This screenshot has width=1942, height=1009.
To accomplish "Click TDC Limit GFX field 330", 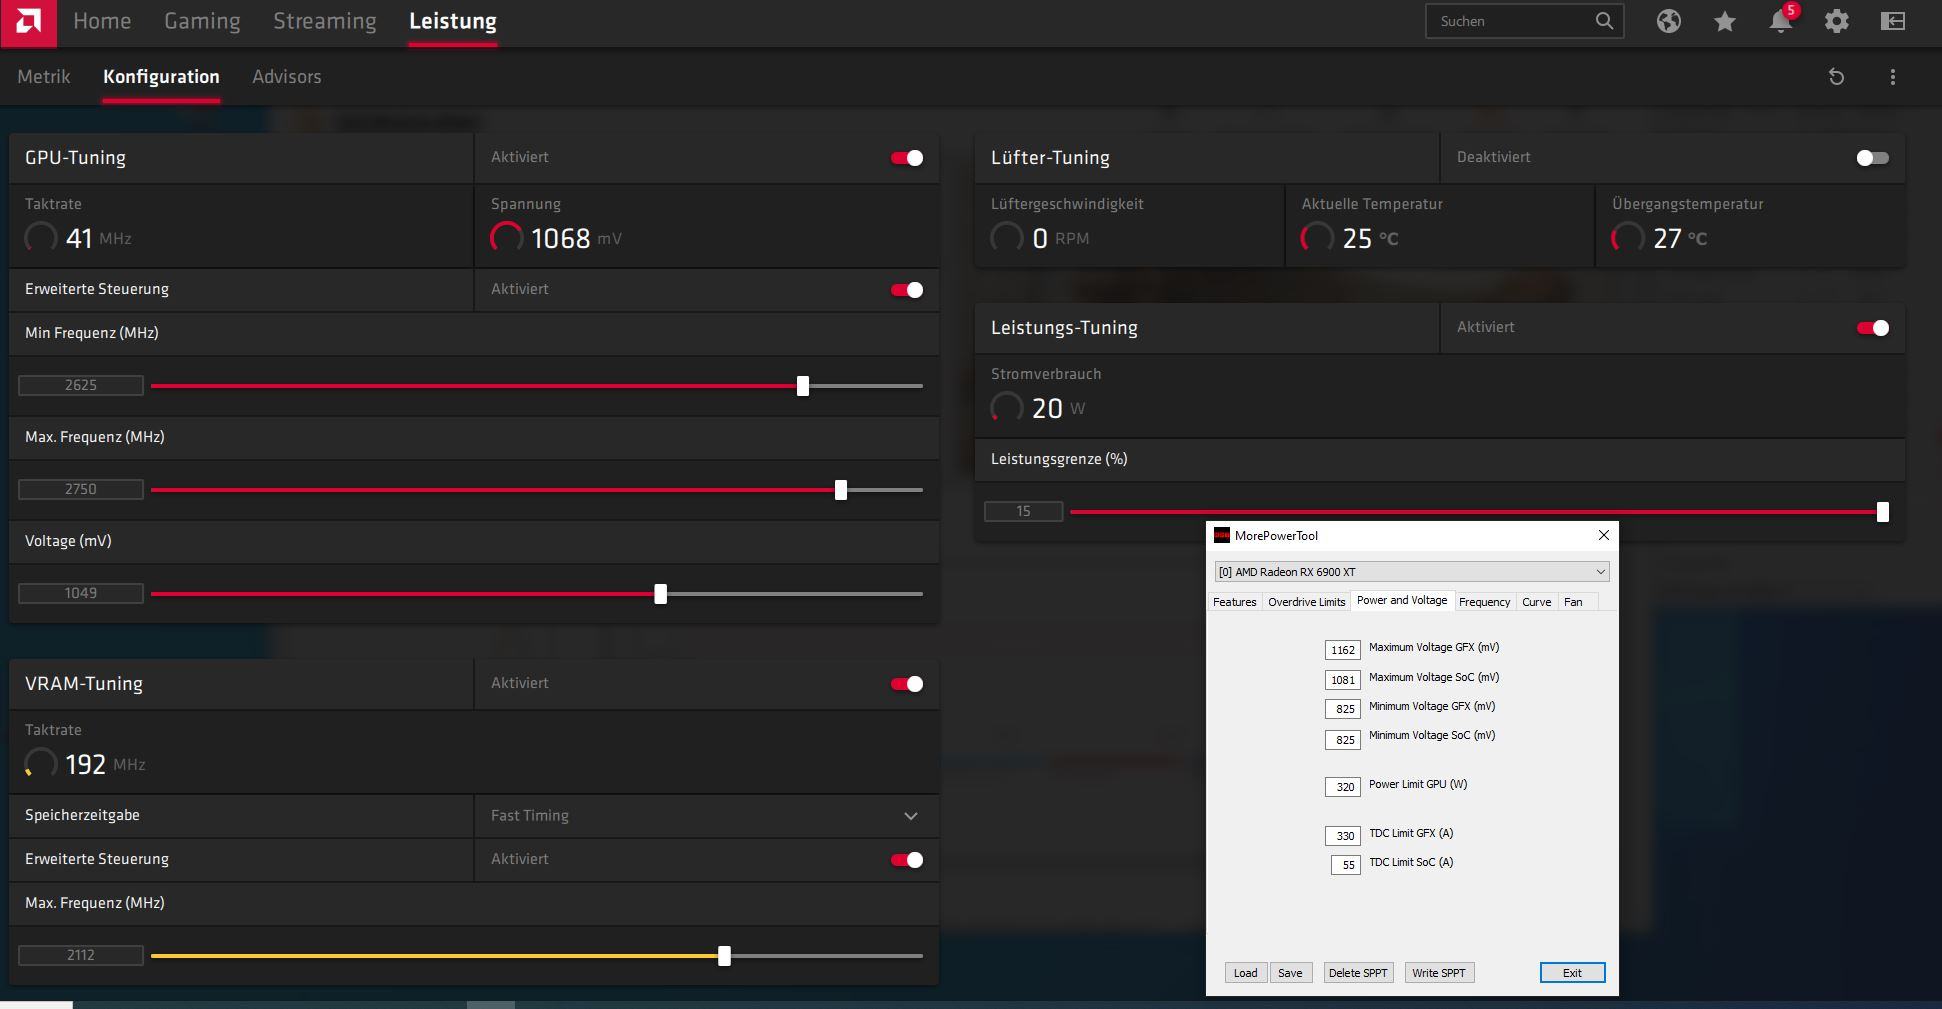I will [x=1342, y=836].
